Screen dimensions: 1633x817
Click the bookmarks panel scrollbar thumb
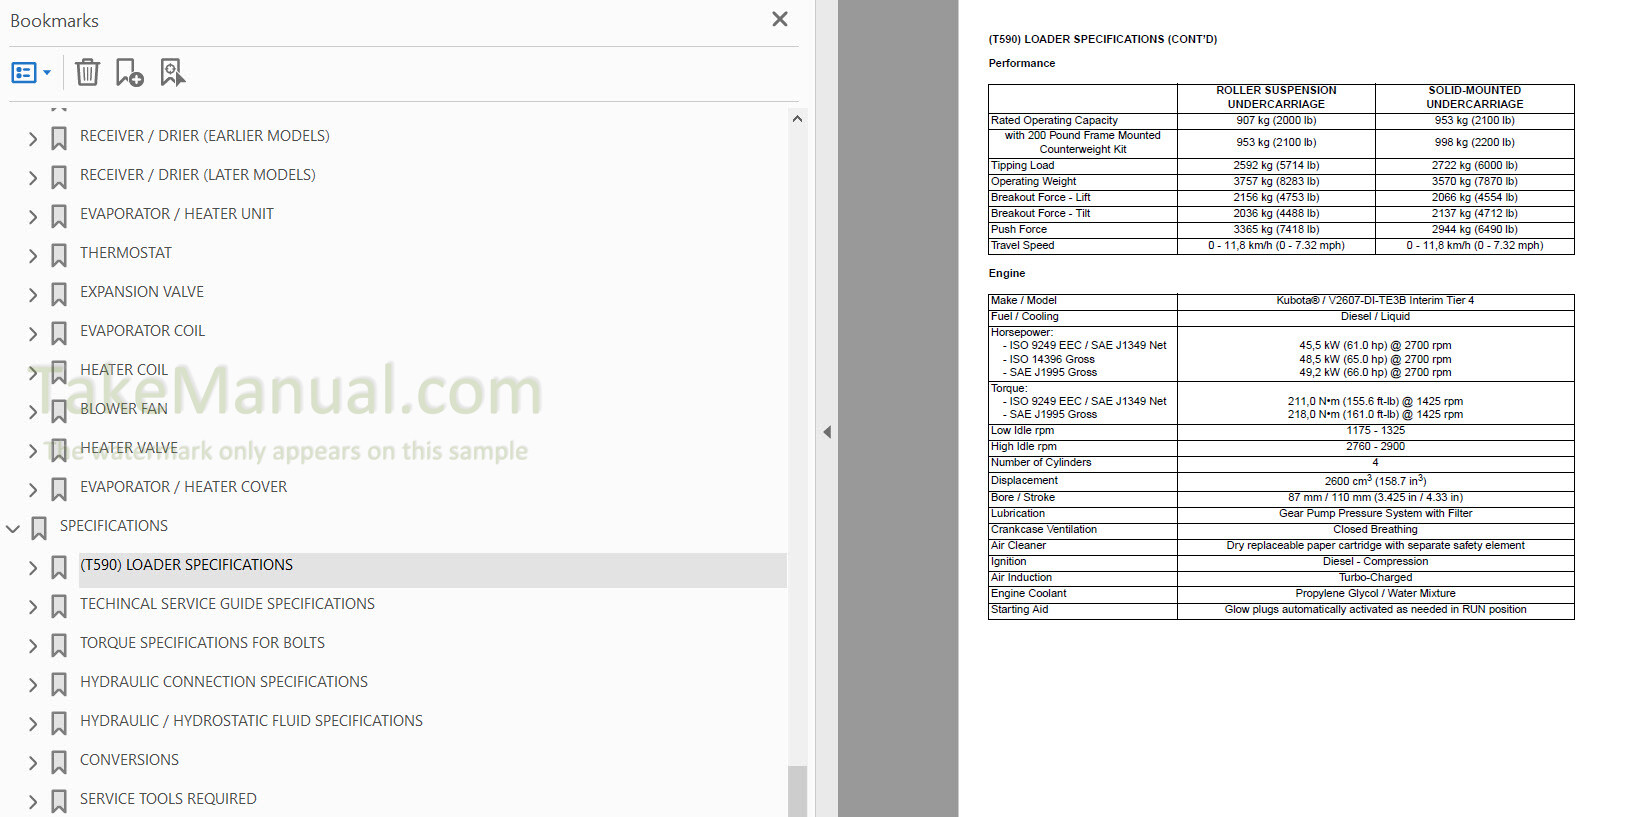click(x=797, y=791)
